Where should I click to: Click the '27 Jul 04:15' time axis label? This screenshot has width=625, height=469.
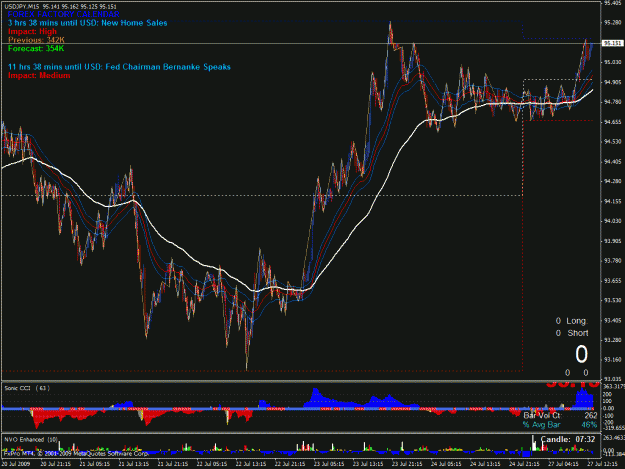pos(564,464)
